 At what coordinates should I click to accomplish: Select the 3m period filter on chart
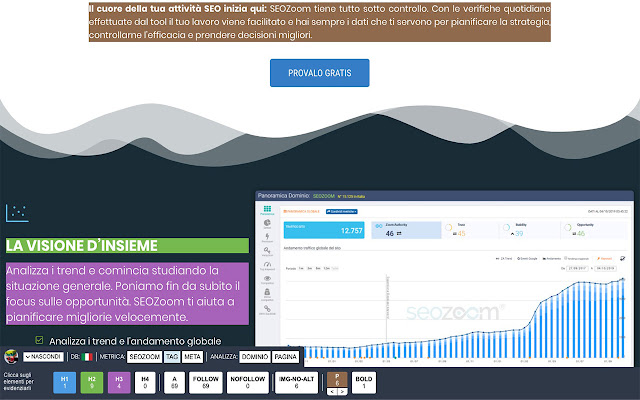point(310,269)
